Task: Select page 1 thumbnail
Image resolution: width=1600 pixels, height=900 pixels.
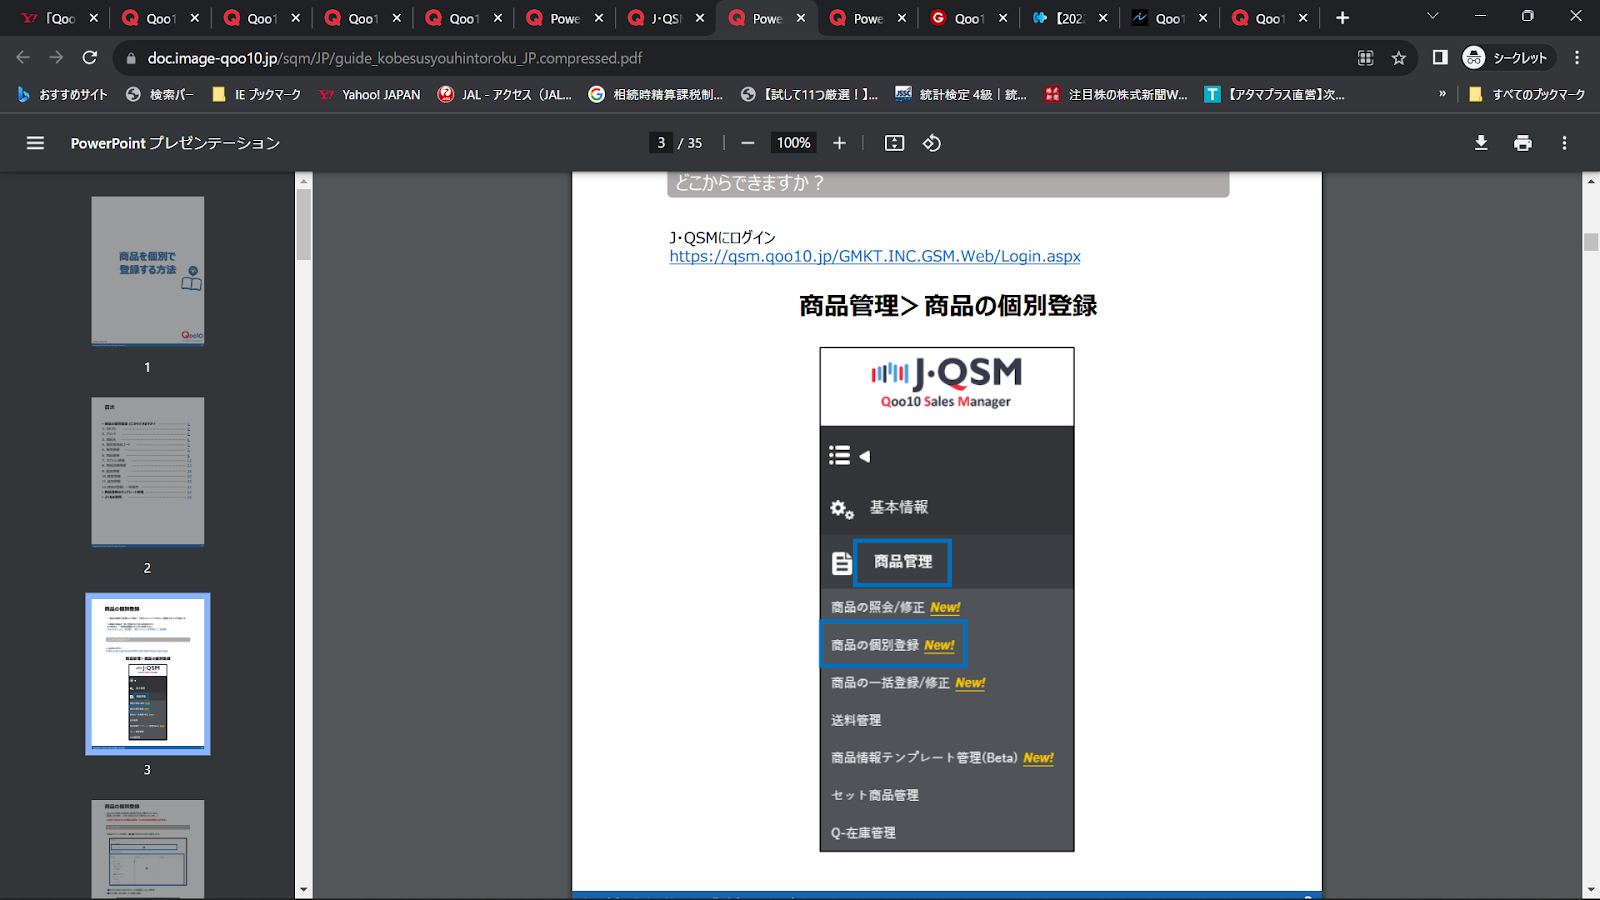Action: point(148,271)
